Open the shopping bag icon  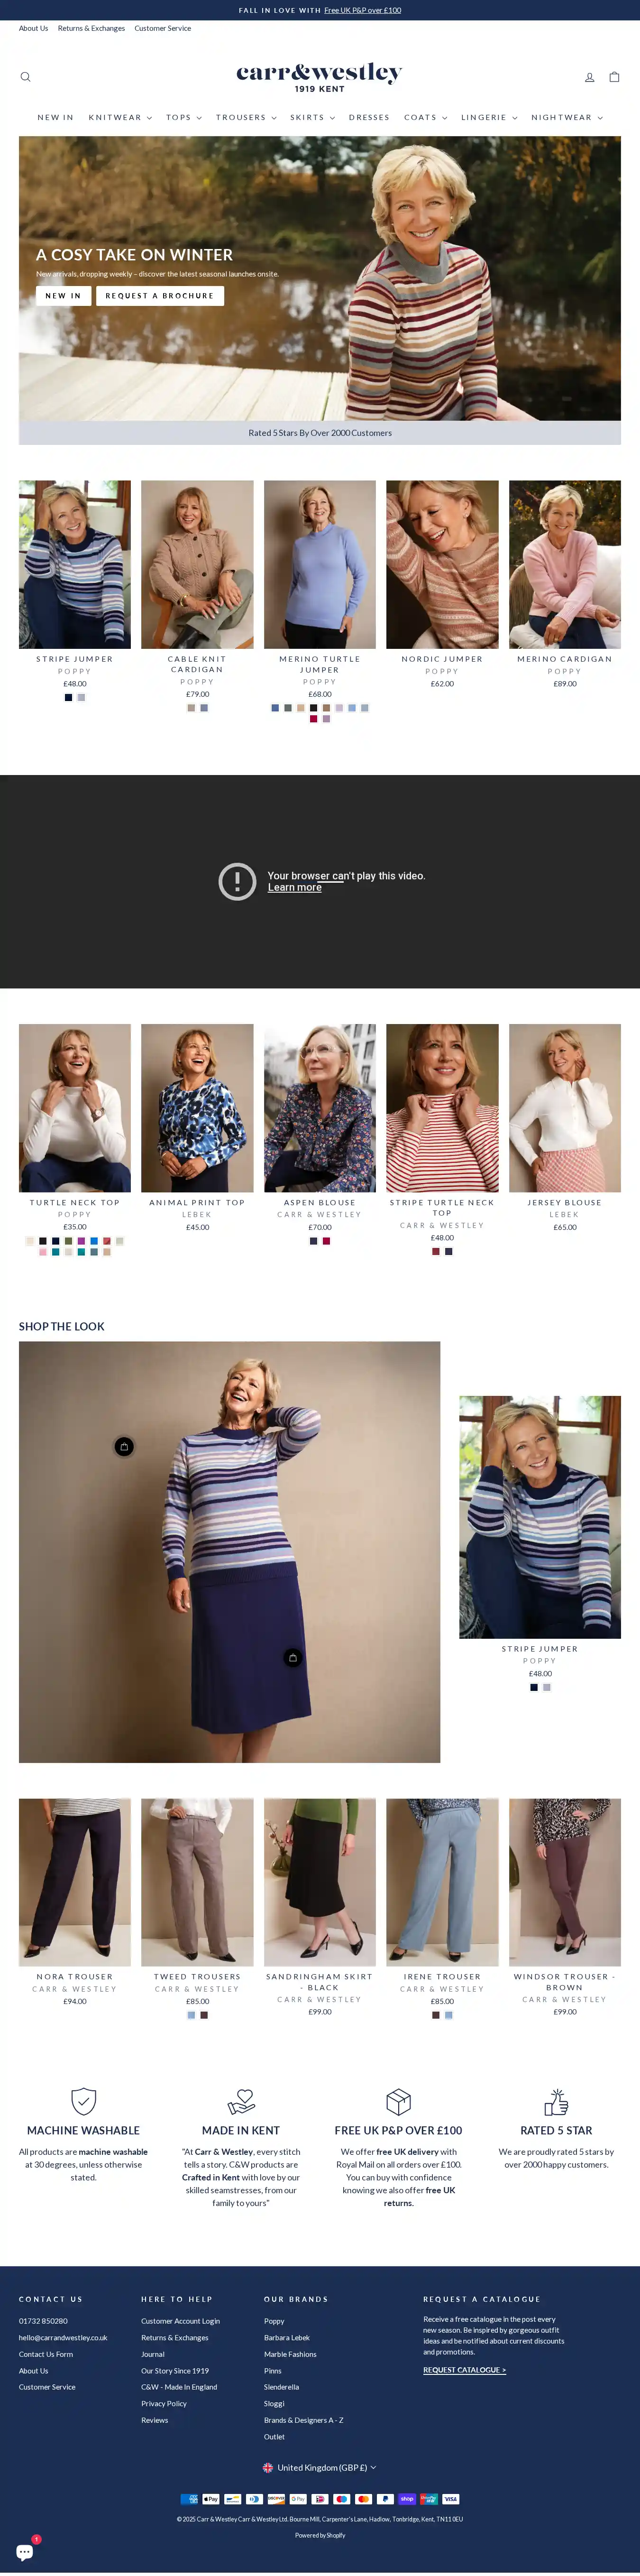(614, 77)
